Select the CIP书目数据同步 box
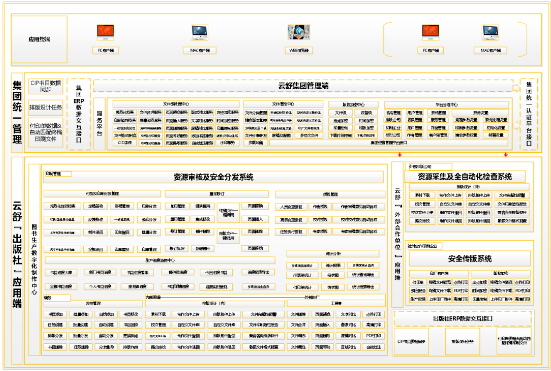 46,86
